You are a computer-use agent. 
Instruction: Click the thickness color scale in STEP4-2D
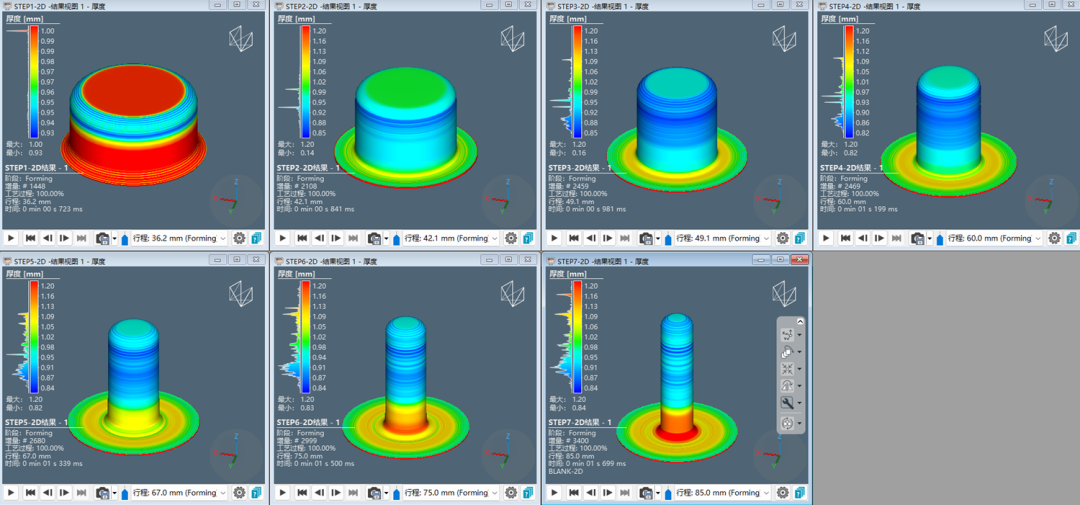[x=848, y=81]
